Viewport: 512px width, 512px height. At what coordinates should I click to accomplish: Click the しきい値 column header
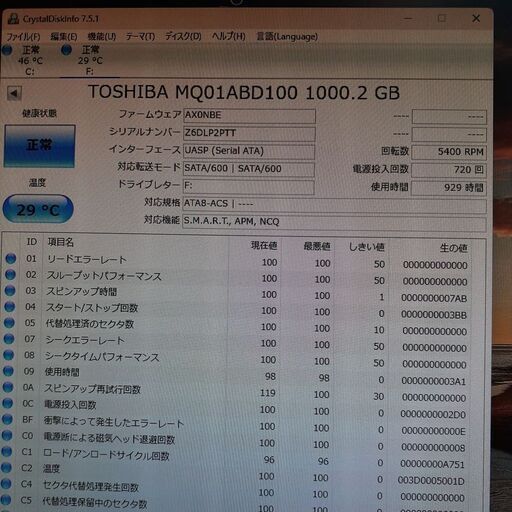point(367,247)
